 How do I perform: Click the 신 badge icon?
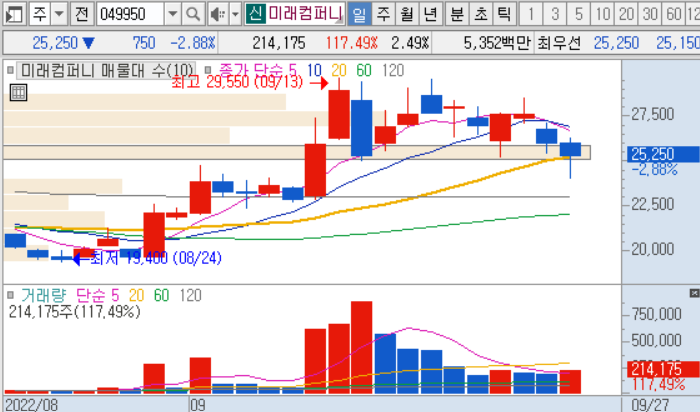pos(255,14)
